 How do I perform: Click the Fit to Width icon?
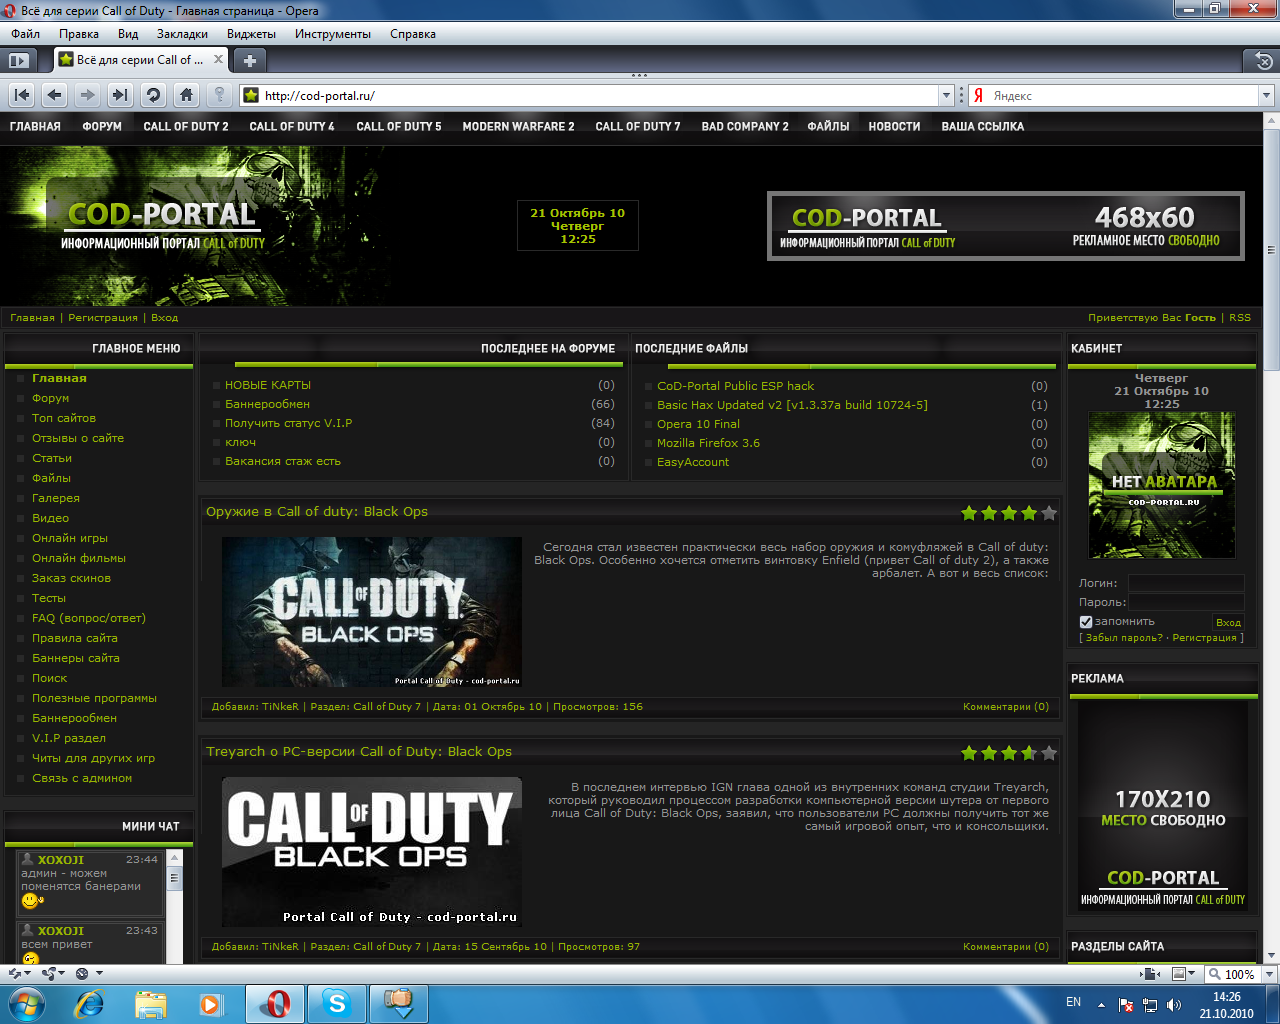pos(1150,973)
